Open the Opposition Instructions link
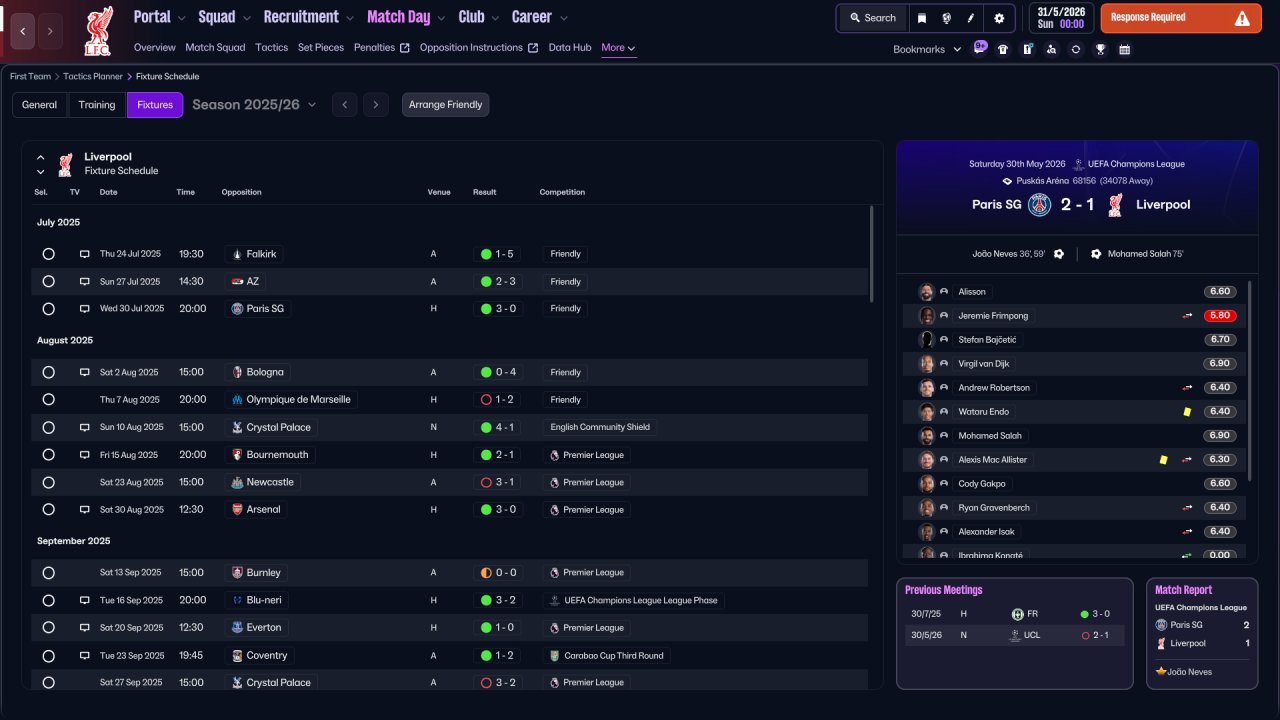 click(x=478, y=47)
